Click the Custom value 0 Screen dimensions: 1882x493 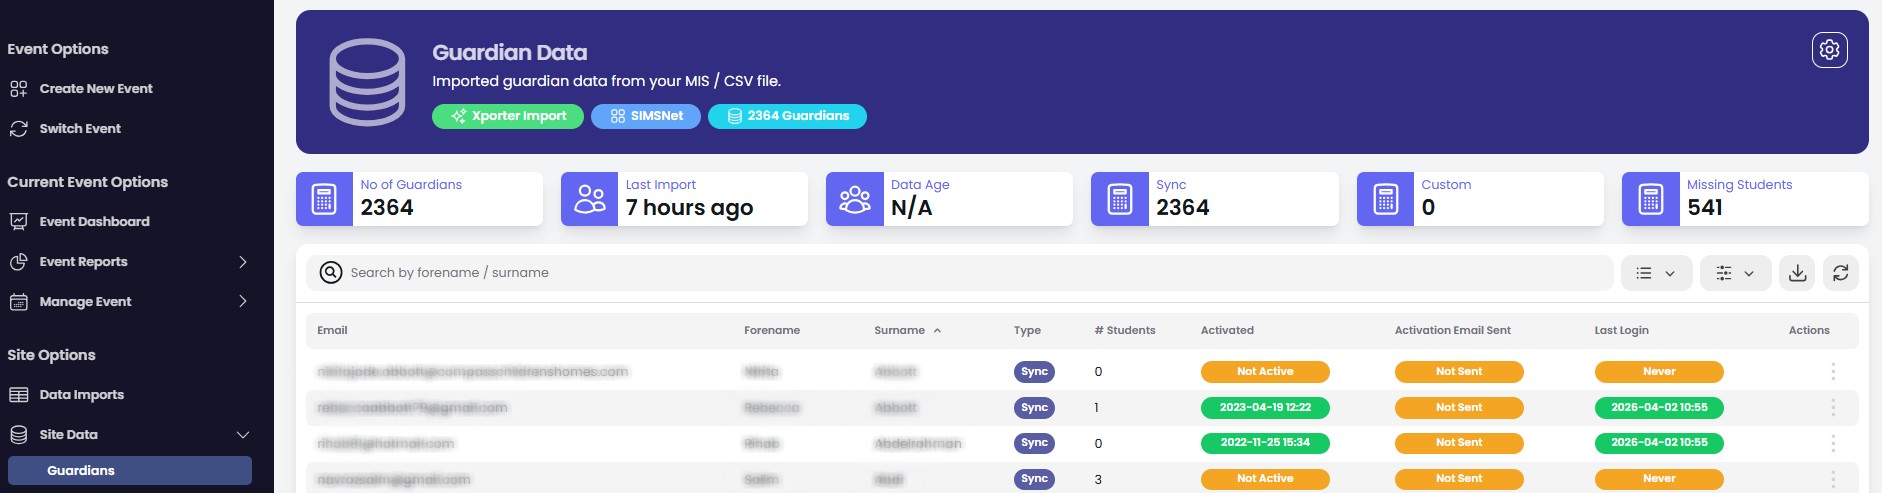coord(1428,208)
